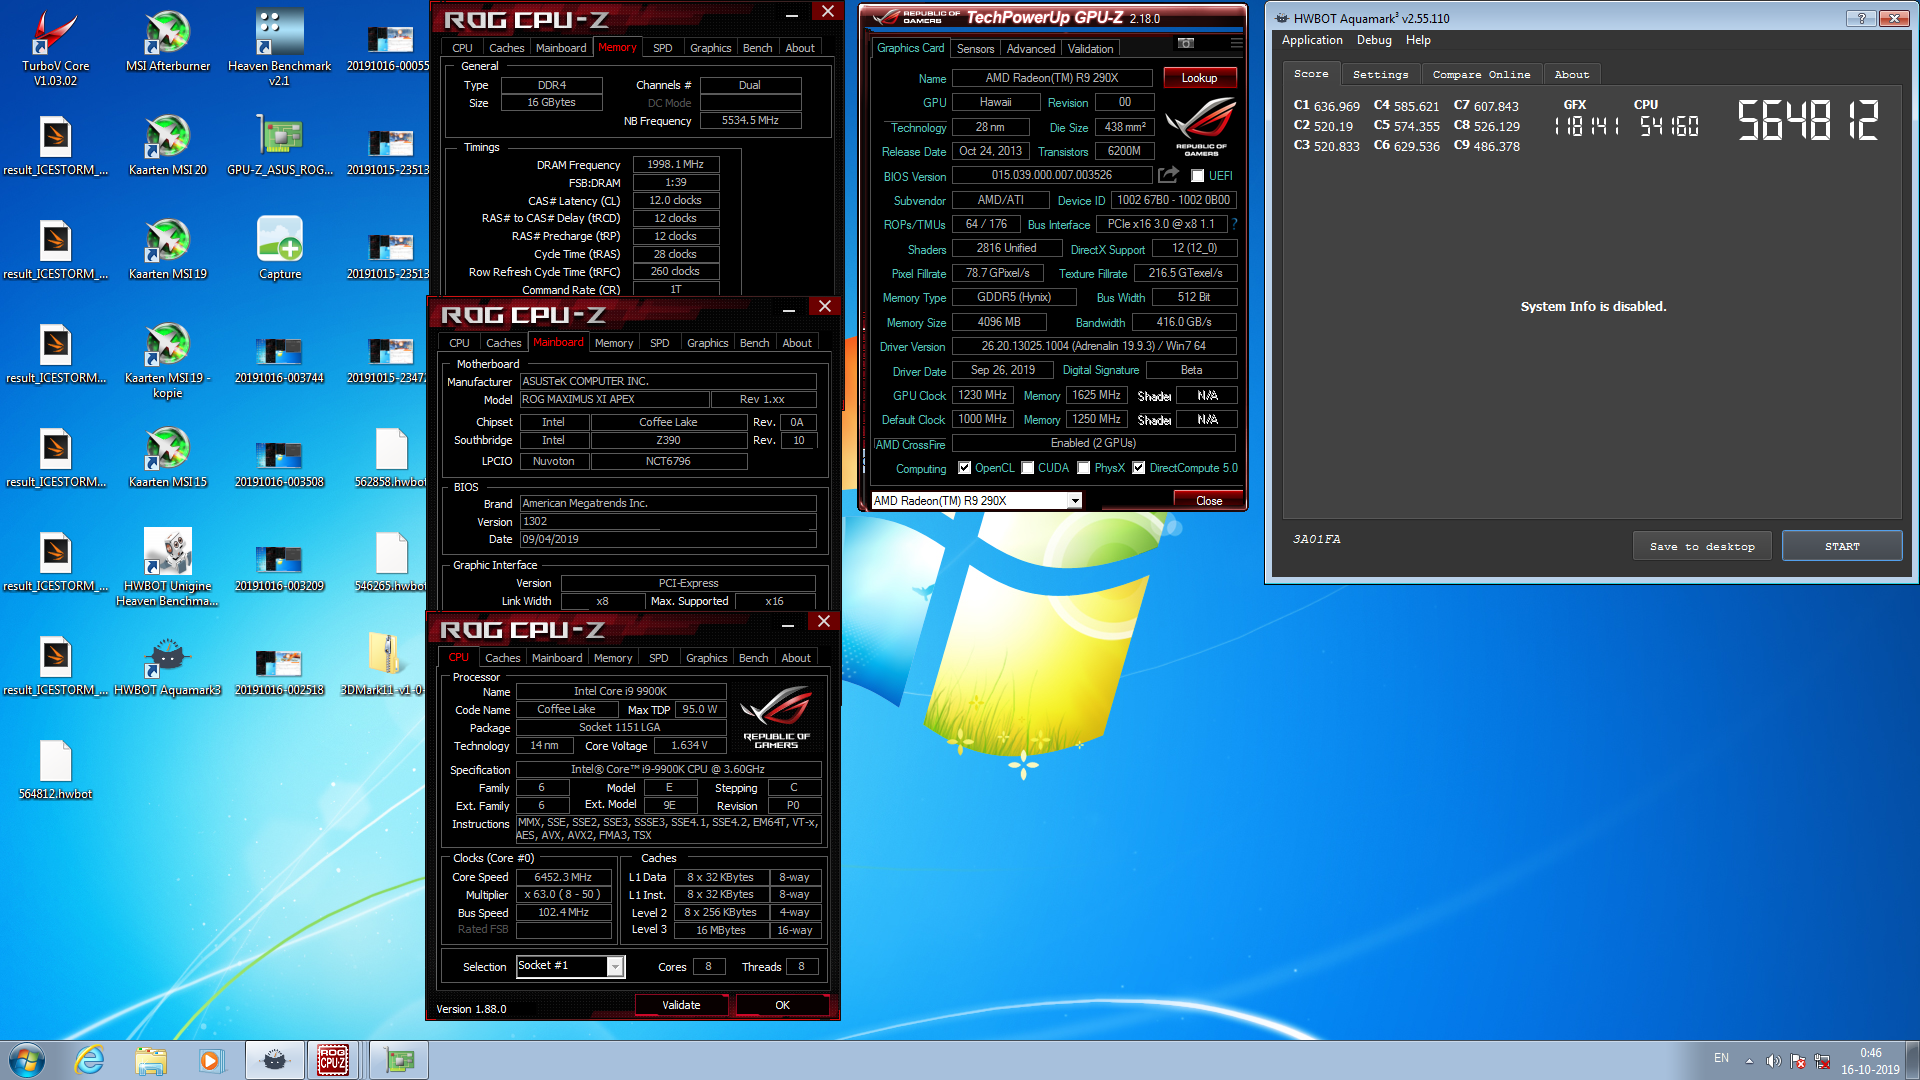Toggle the PhysX checkbox
The width and height of the screenshot is (1920, 1080).
pyautogui.click(x=1083, y=468)
